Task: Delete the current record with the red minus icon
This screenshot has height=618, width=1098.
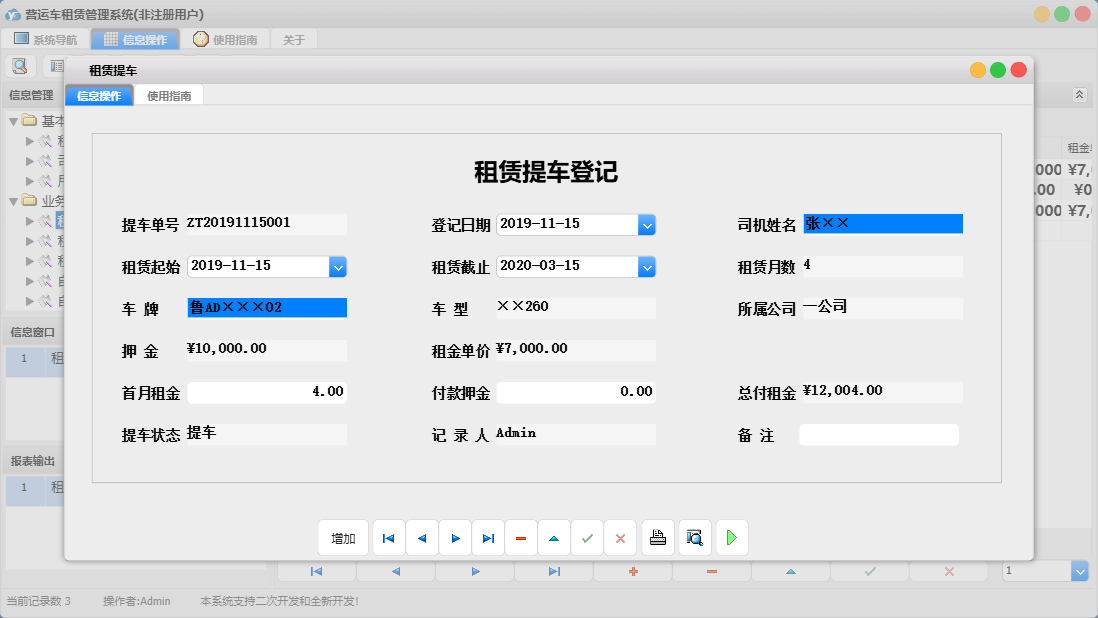Action: 521,537
